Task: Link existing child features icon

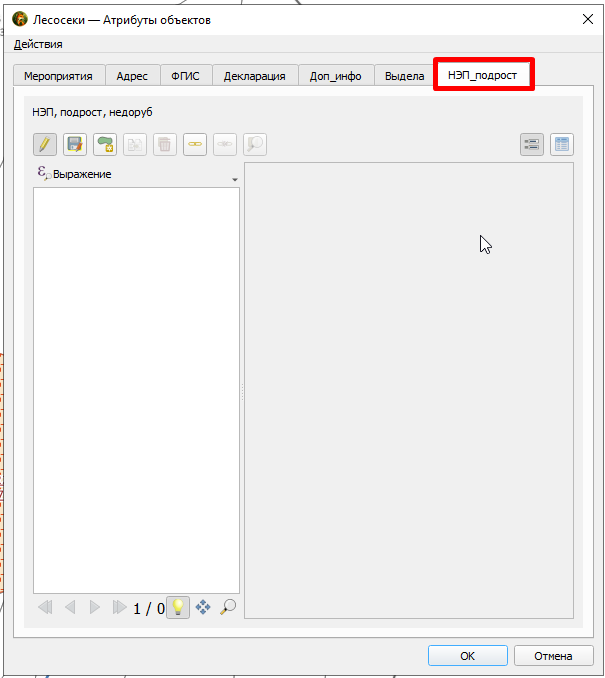Action: click(x=195, y=144)
